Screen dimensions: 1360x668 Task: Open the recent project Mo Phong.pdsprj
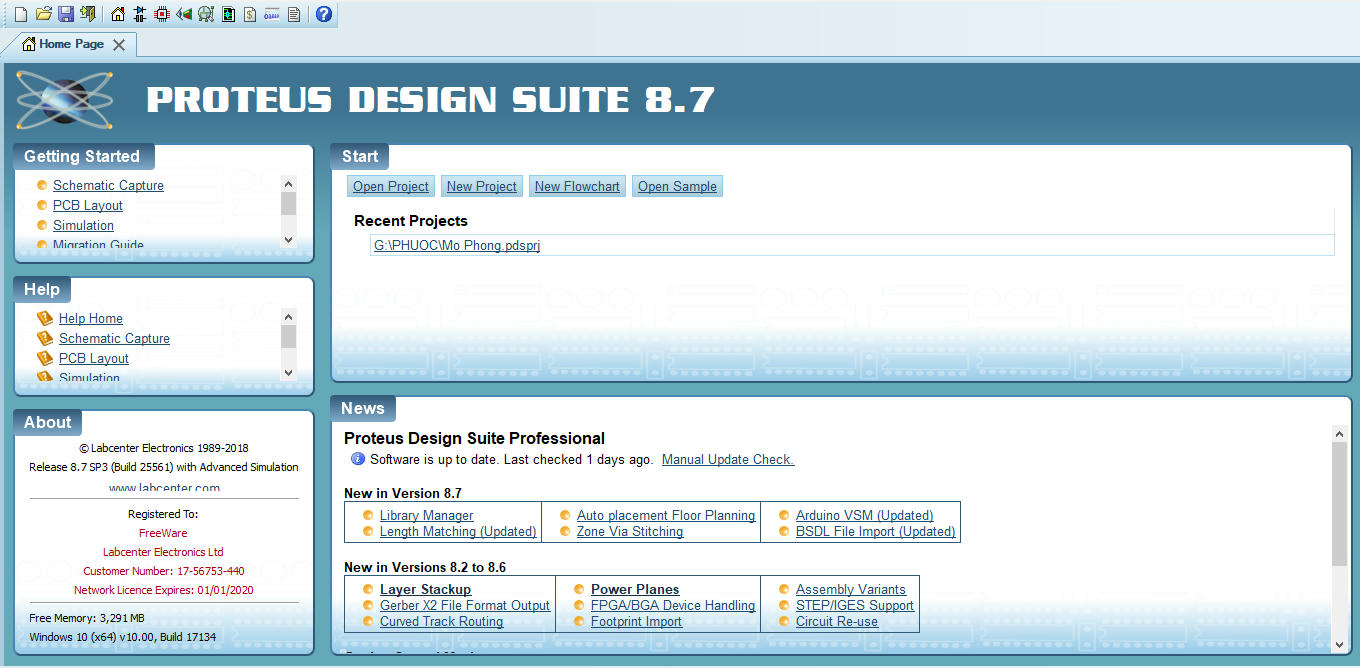(x=457, y=245)
